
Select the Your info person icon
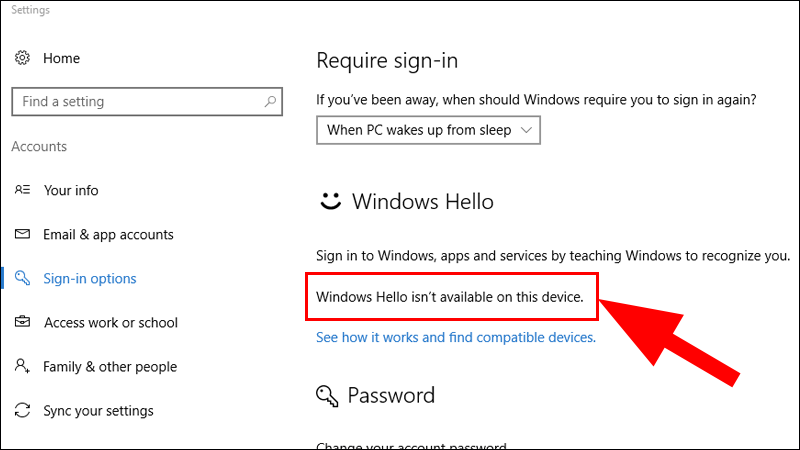(22, 190)
